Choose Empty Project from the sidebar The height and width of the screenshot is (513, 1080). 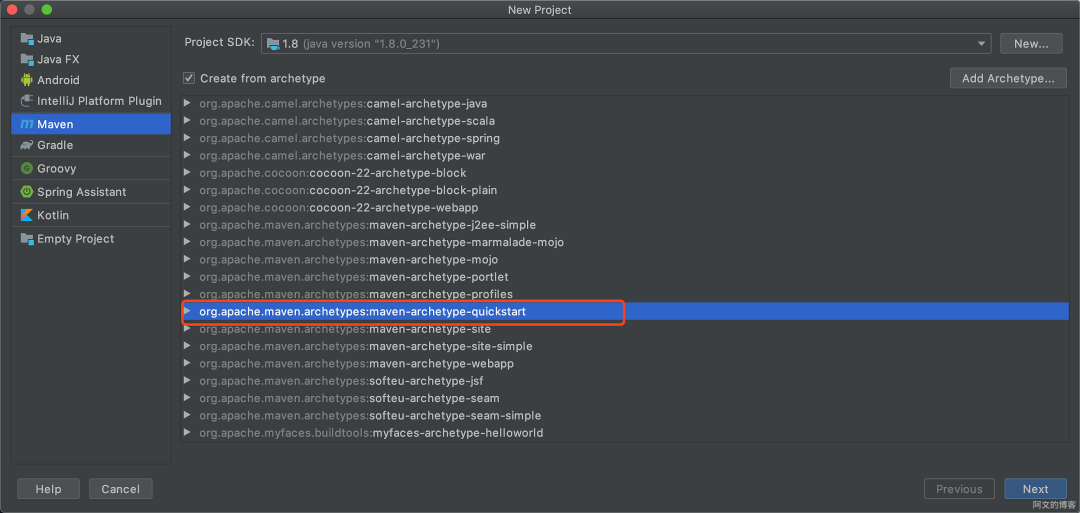[x=75, y=239]
